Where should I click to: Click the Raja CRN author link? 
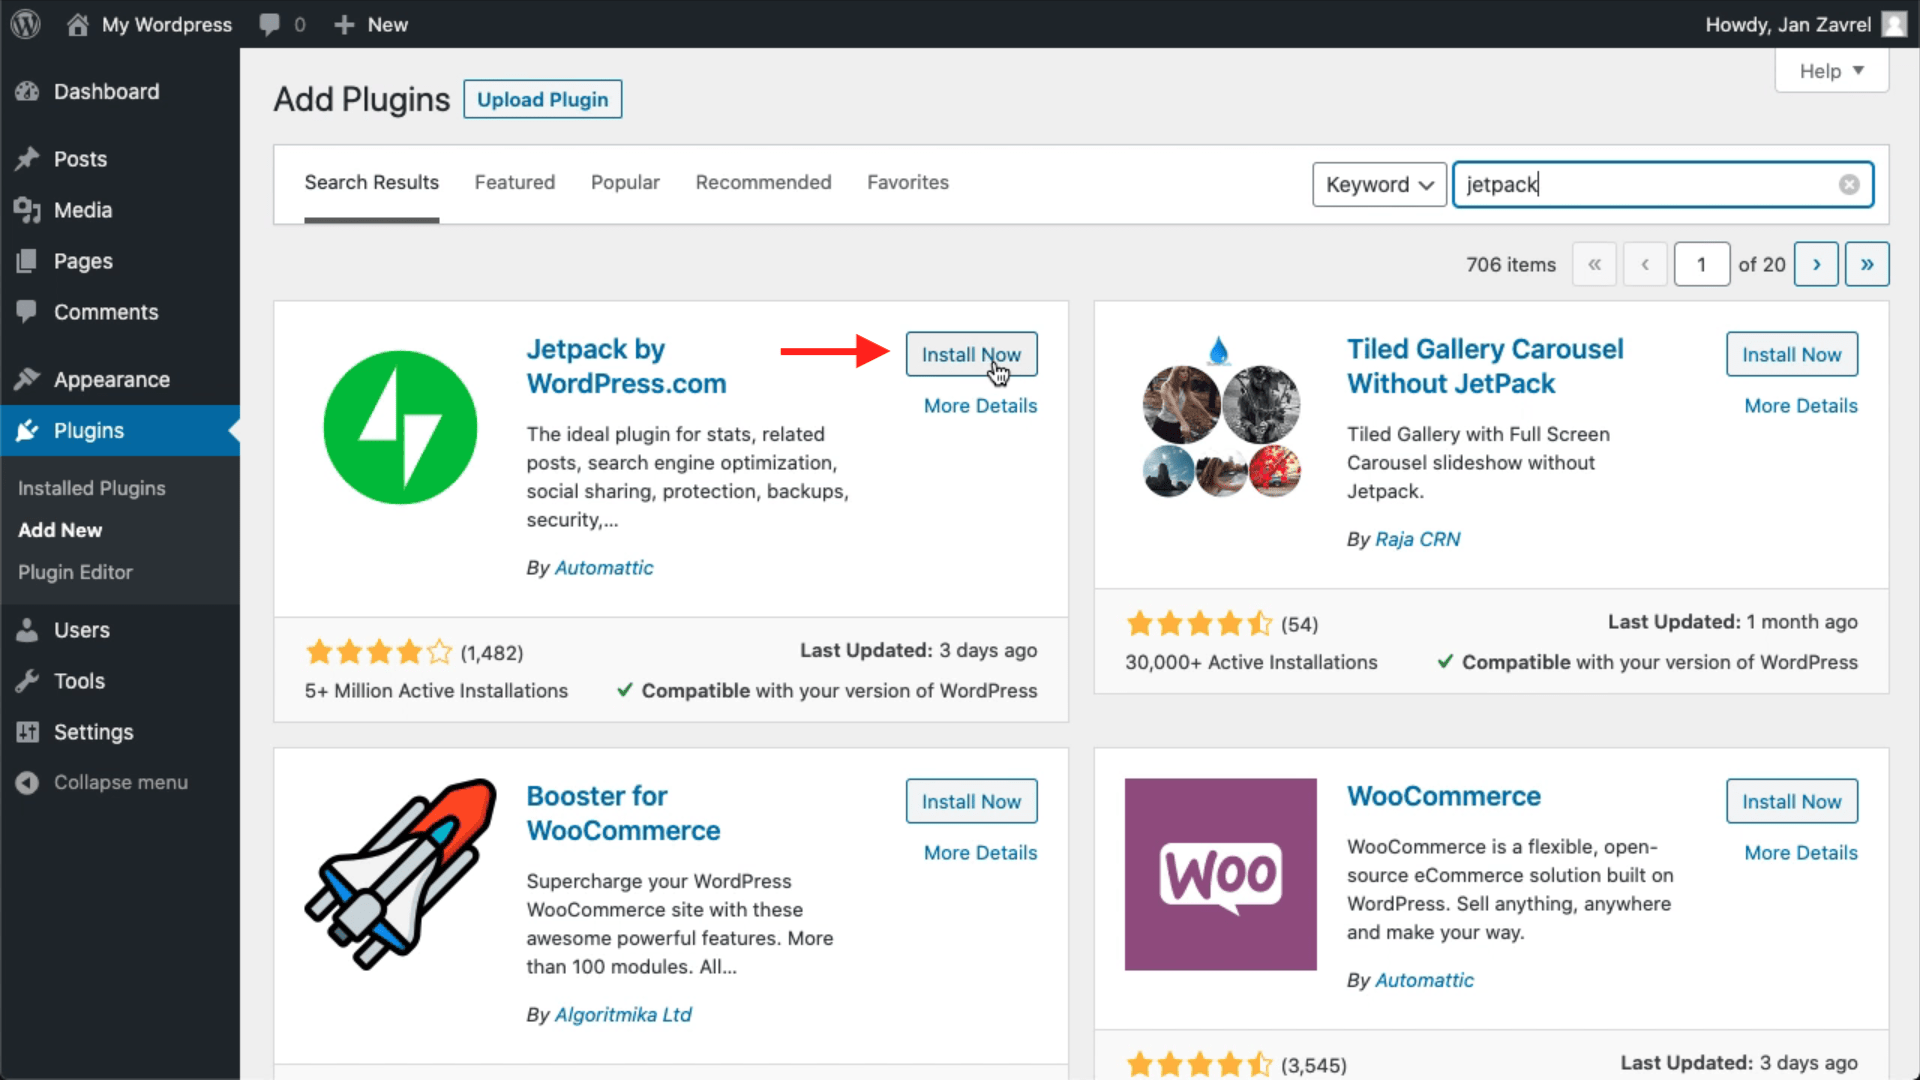pos(1418,539)
